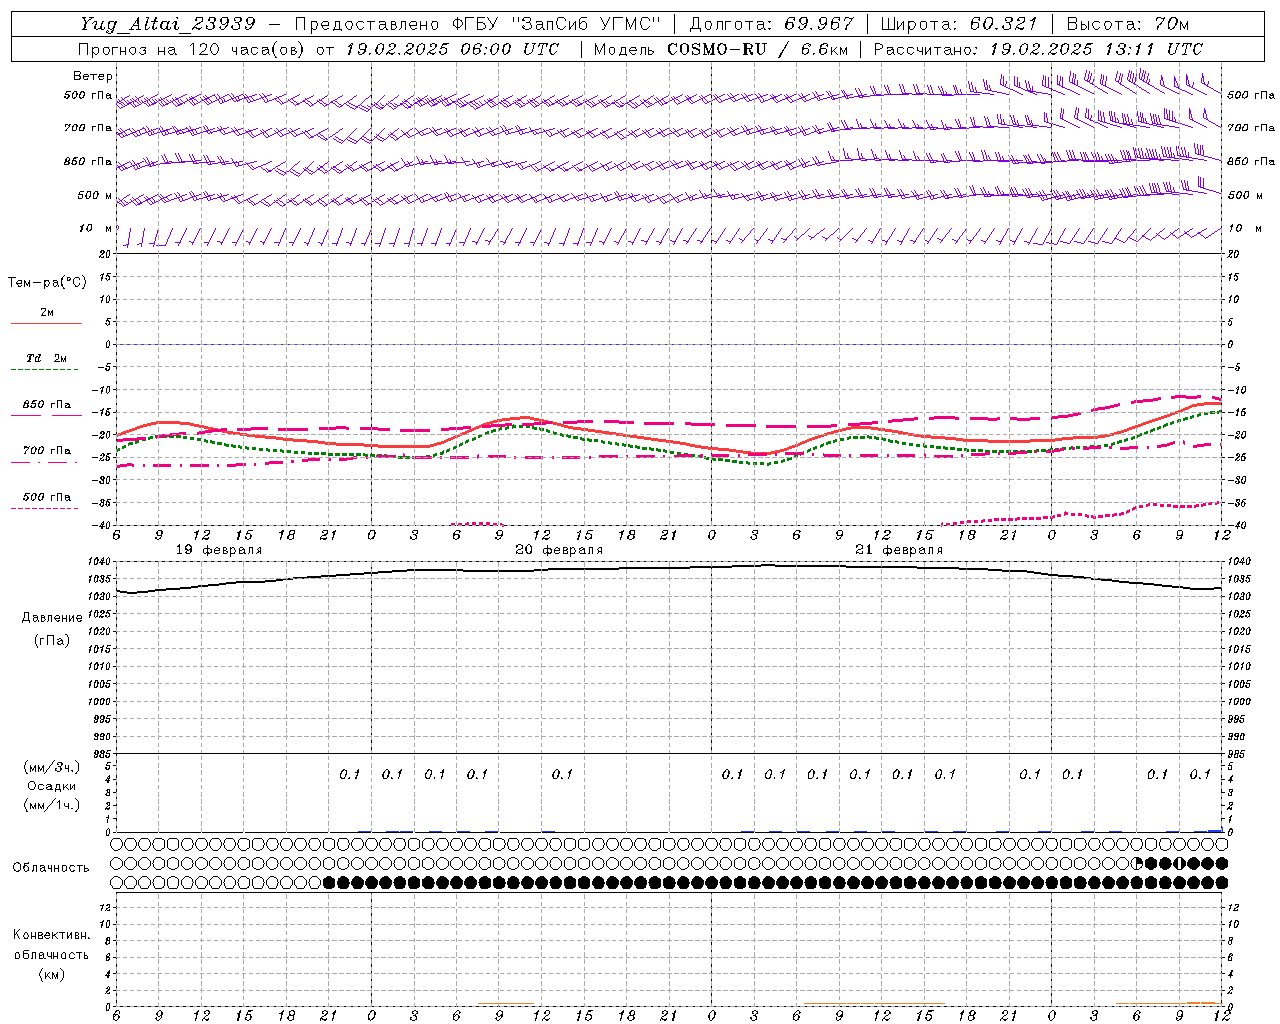Click the Ветер panel label

93,76
